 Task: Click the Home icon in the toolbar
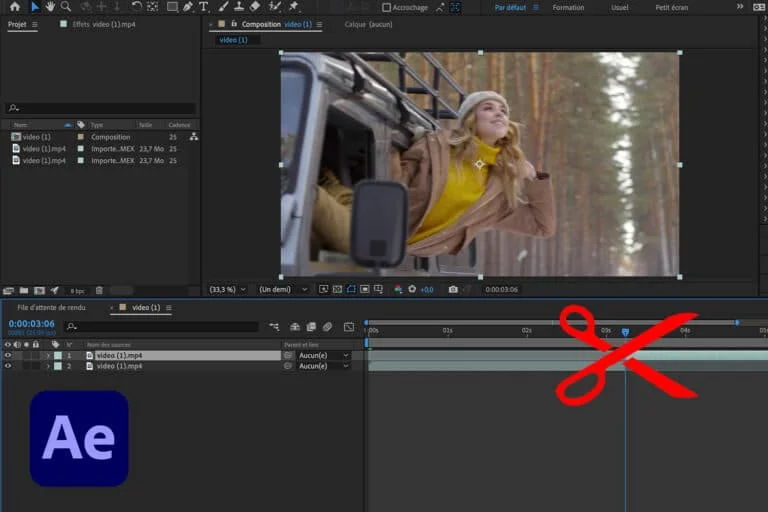(15, 7)
